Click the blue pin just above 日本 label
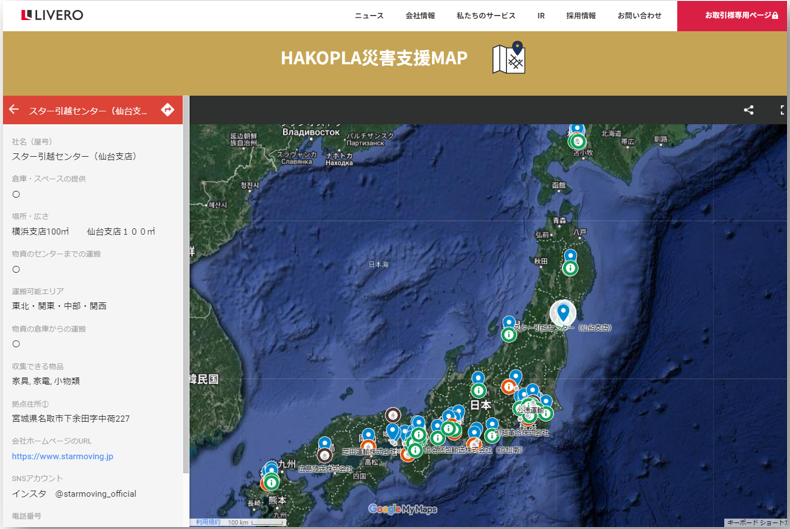The height and width of the screenshot is (529, 790). coord(478,377)
